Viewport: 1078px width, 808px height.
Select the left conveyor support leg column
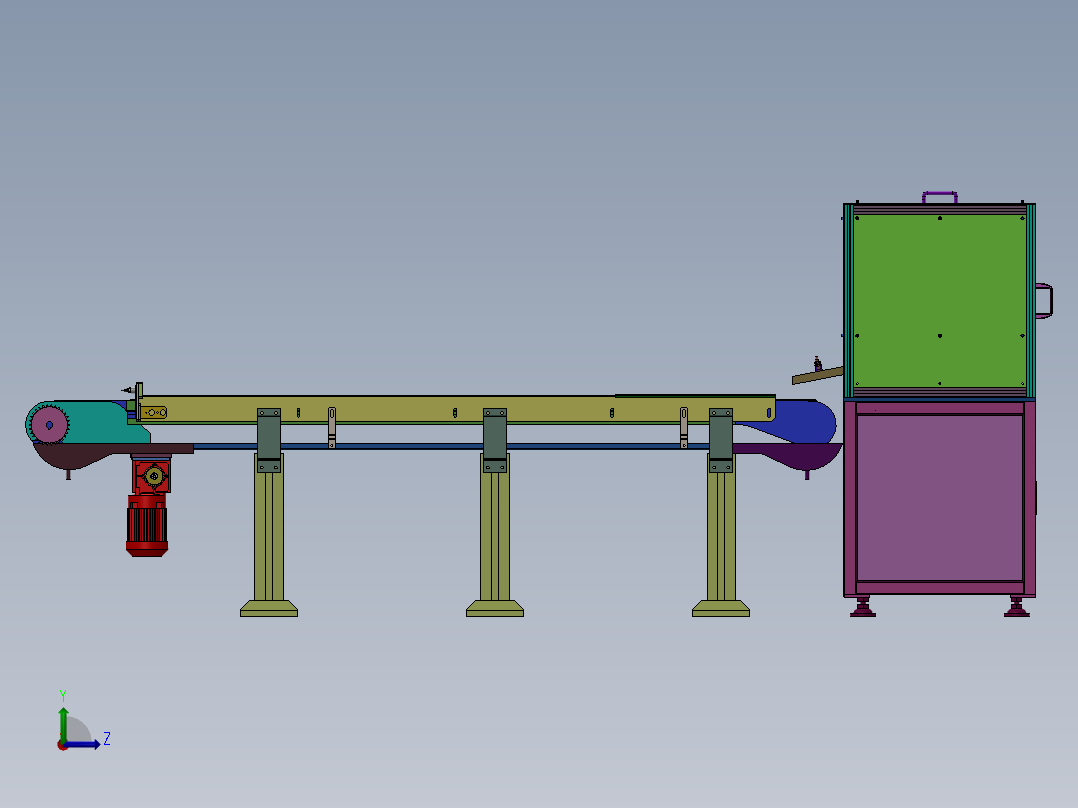pos(269,534)
